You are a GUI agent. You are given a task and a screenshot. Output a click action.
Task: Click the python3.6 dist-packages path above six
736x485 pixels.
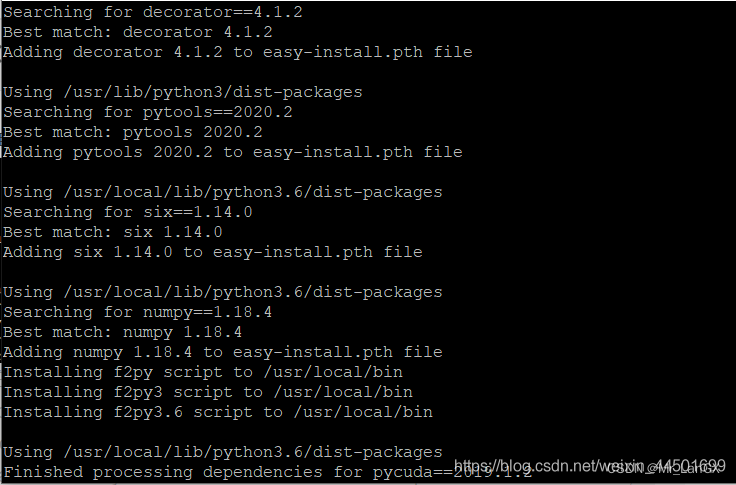[253, 192]
